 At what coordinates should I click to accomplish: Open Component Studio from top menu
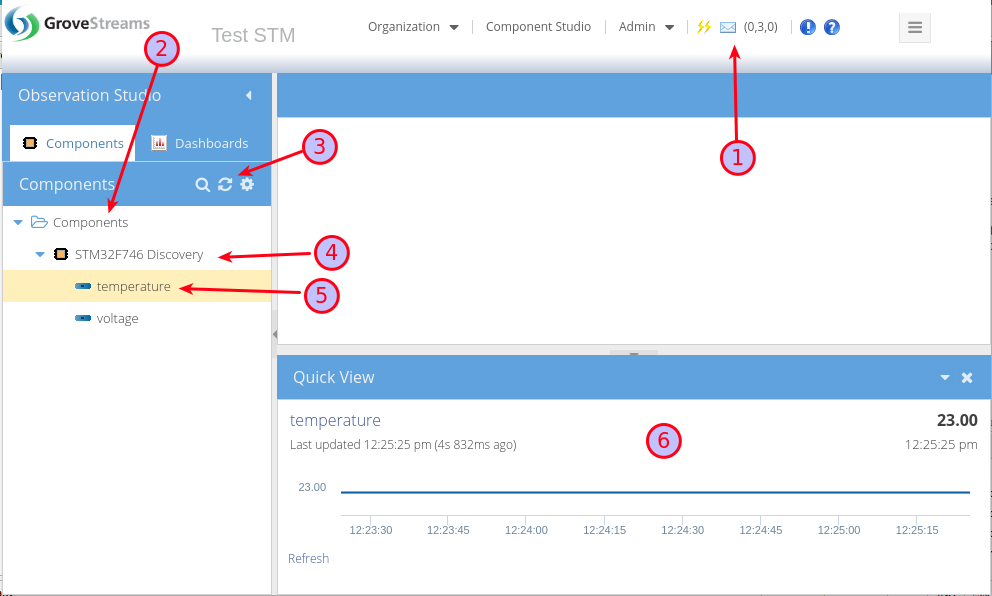tap(538, 27)
